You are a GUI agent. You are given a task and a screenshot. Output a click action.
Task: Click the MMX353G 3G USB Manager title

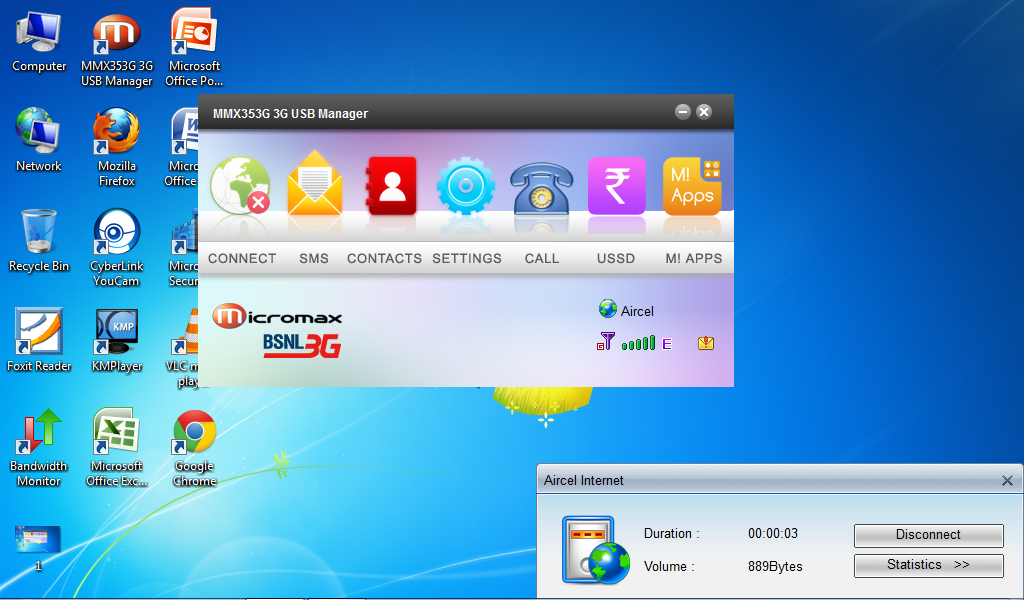point(291,114)
